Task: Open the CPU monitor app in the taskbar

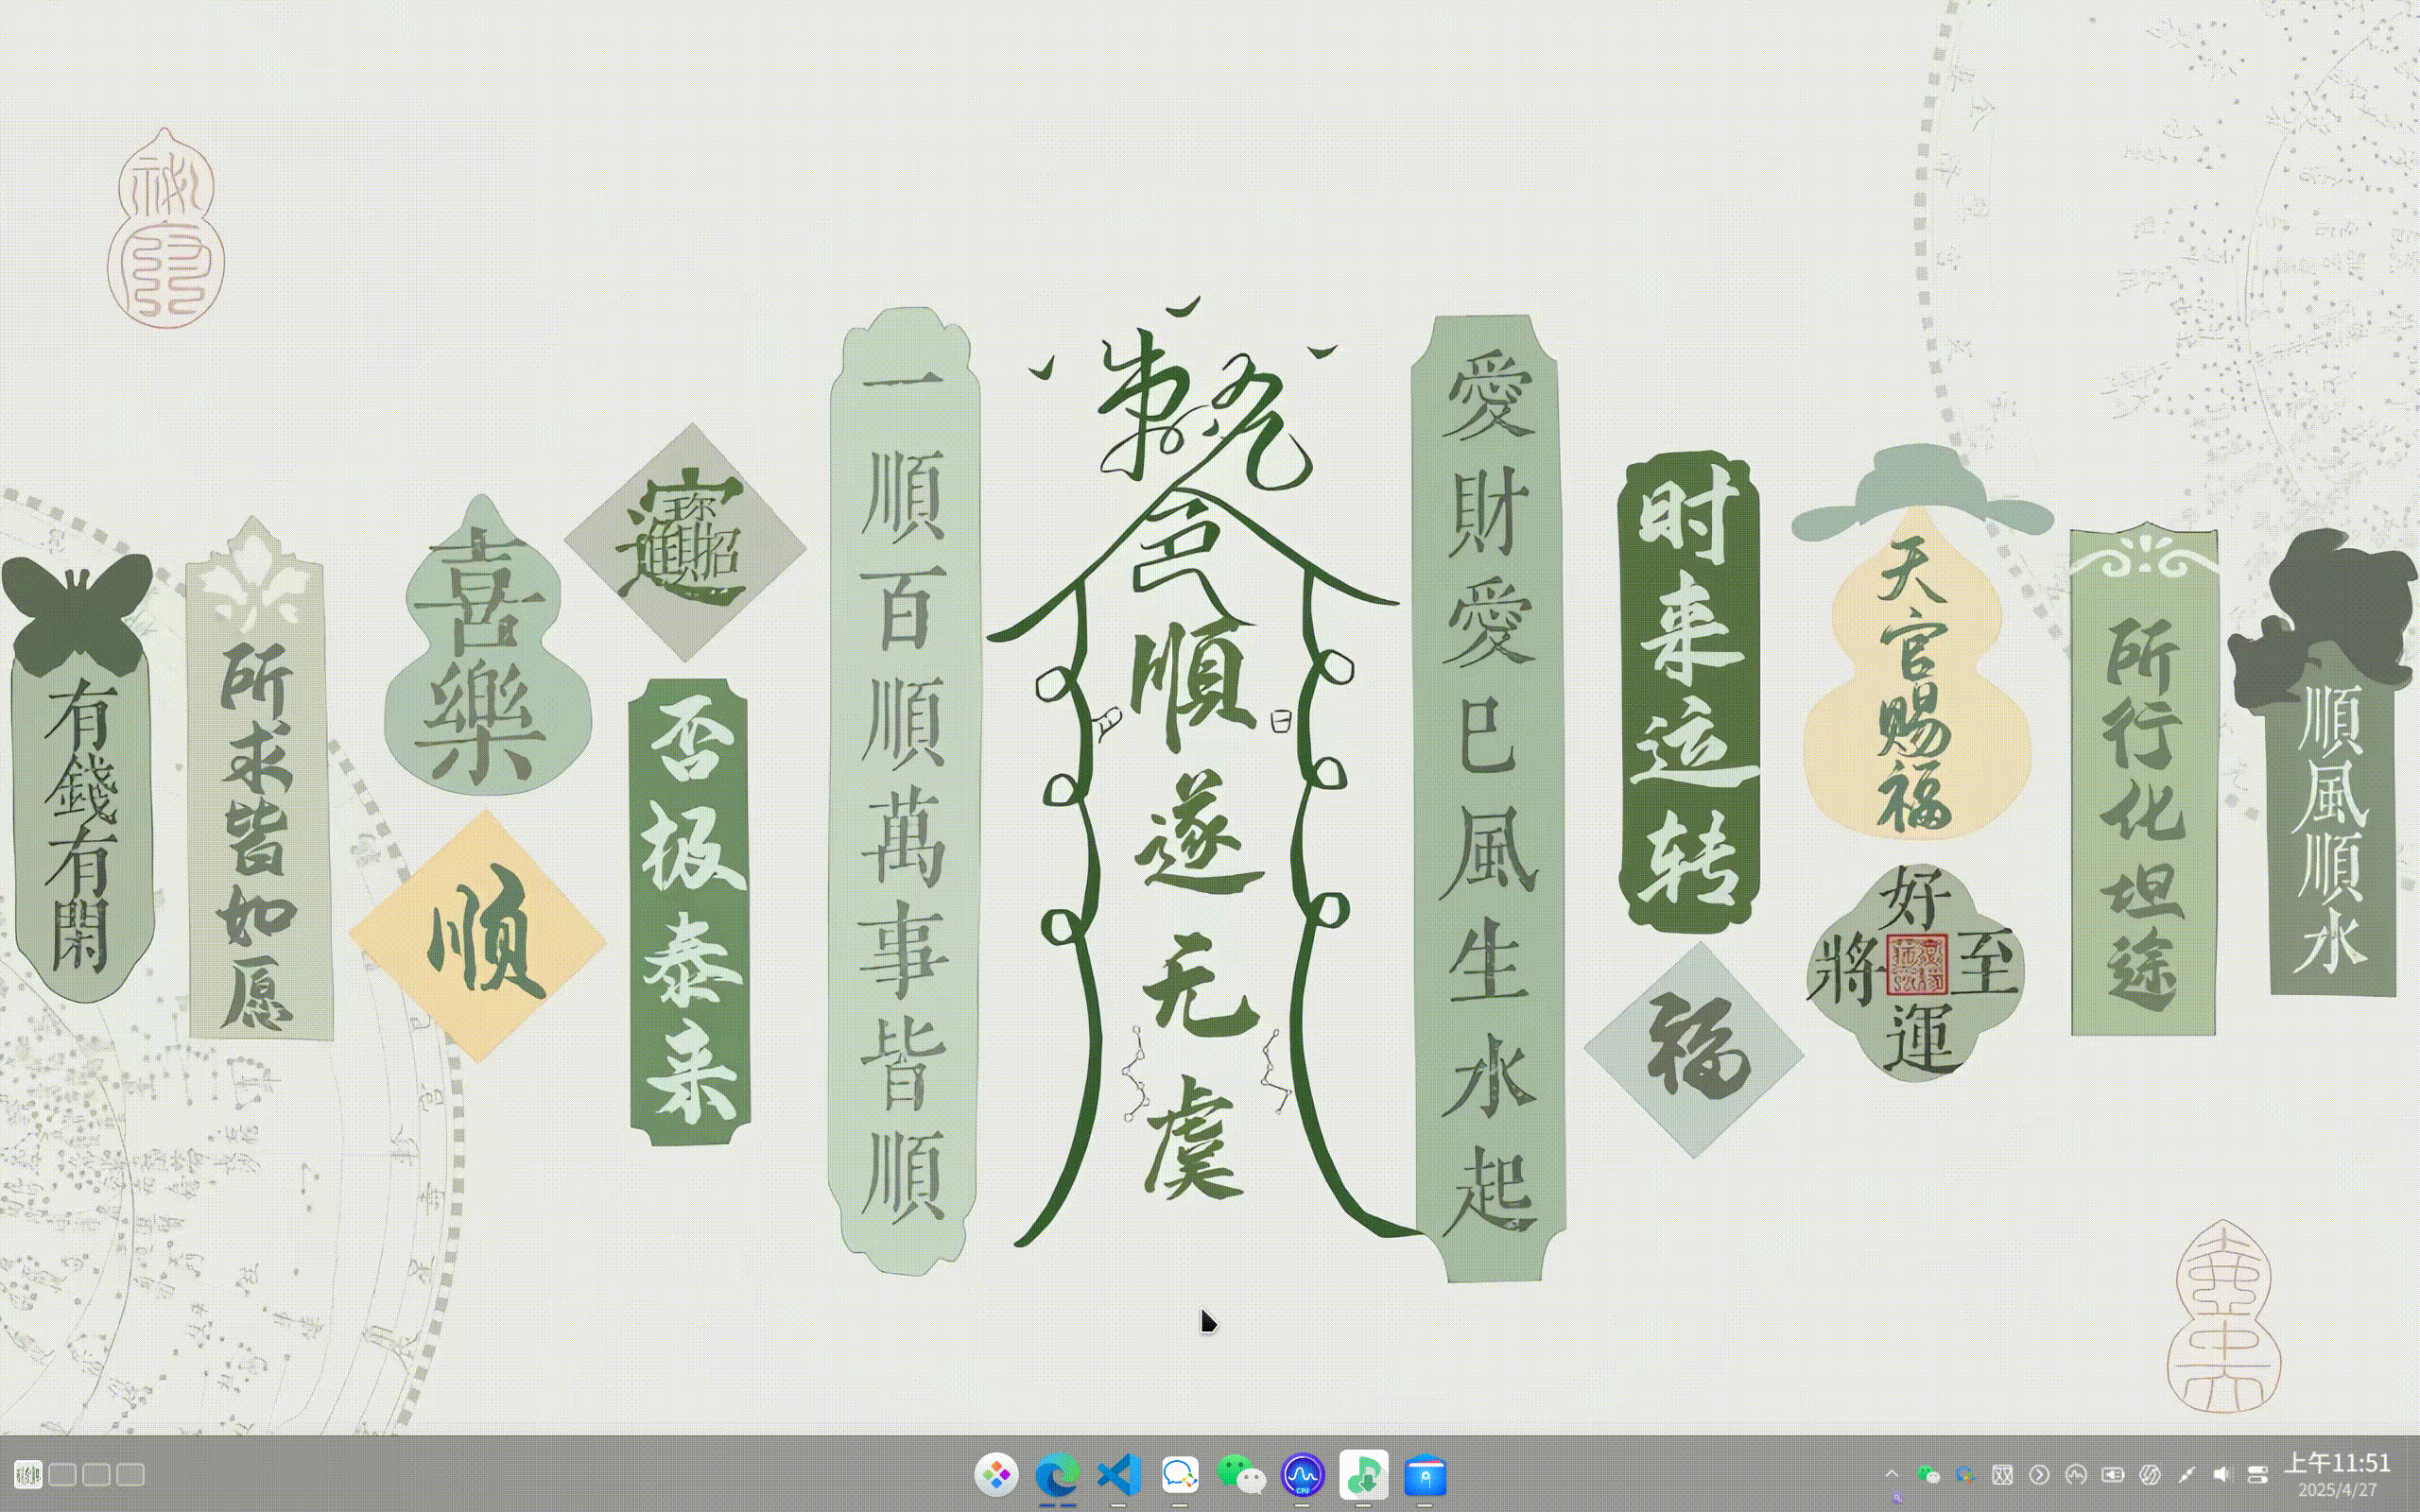Action: 1302,1474
